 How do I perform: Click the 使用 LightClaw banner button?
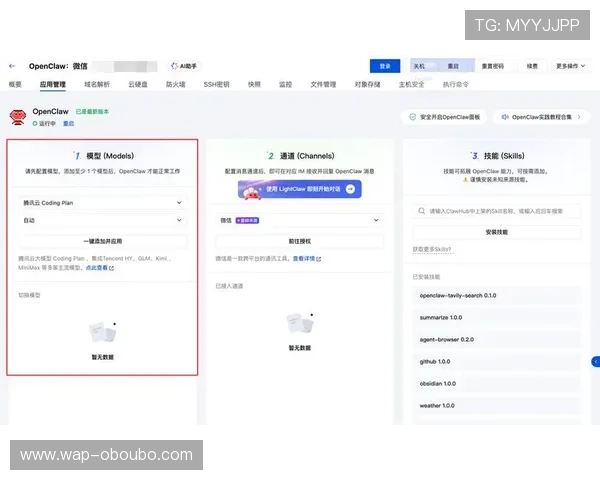coord(300,189)
